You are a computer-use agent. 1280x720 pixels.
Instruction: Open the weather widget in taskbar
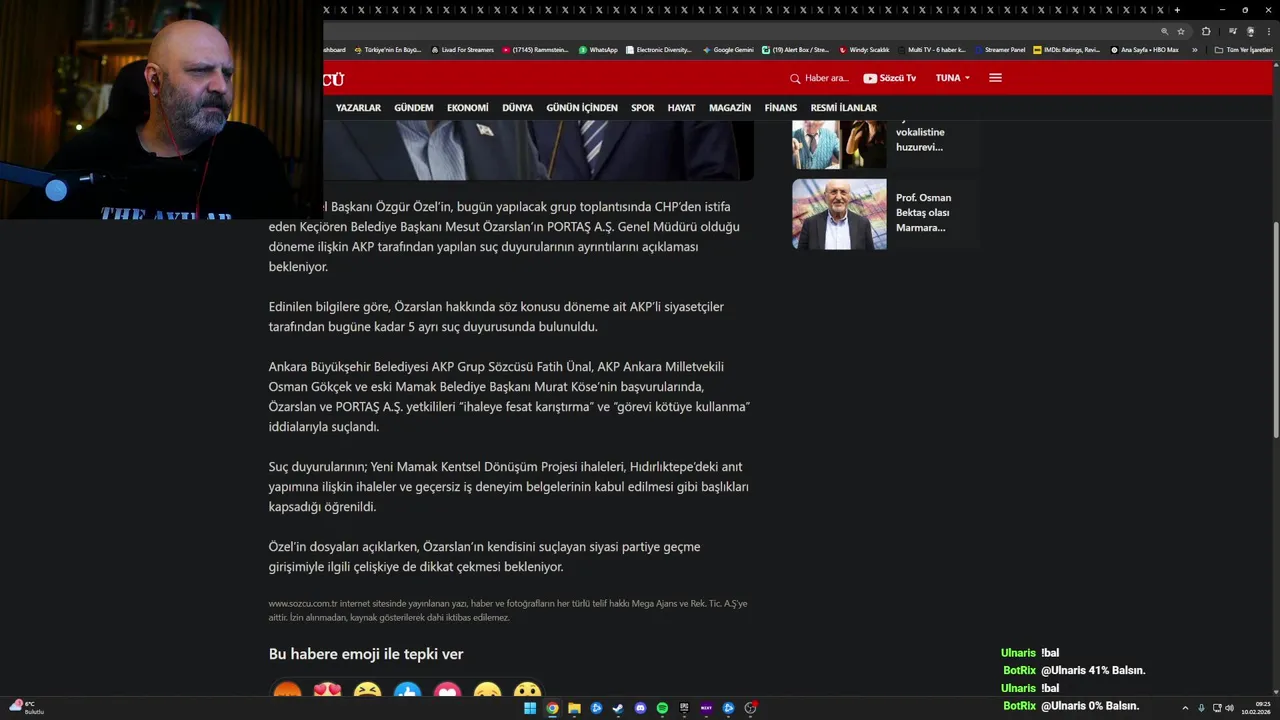26,708
